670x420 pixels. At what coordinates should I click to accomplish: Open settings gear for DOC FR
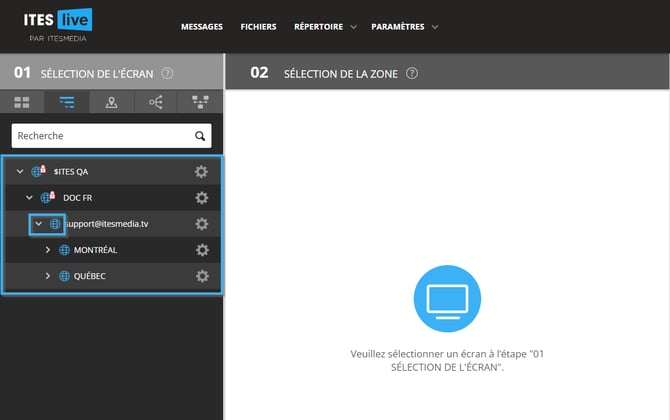pos(201,198)
